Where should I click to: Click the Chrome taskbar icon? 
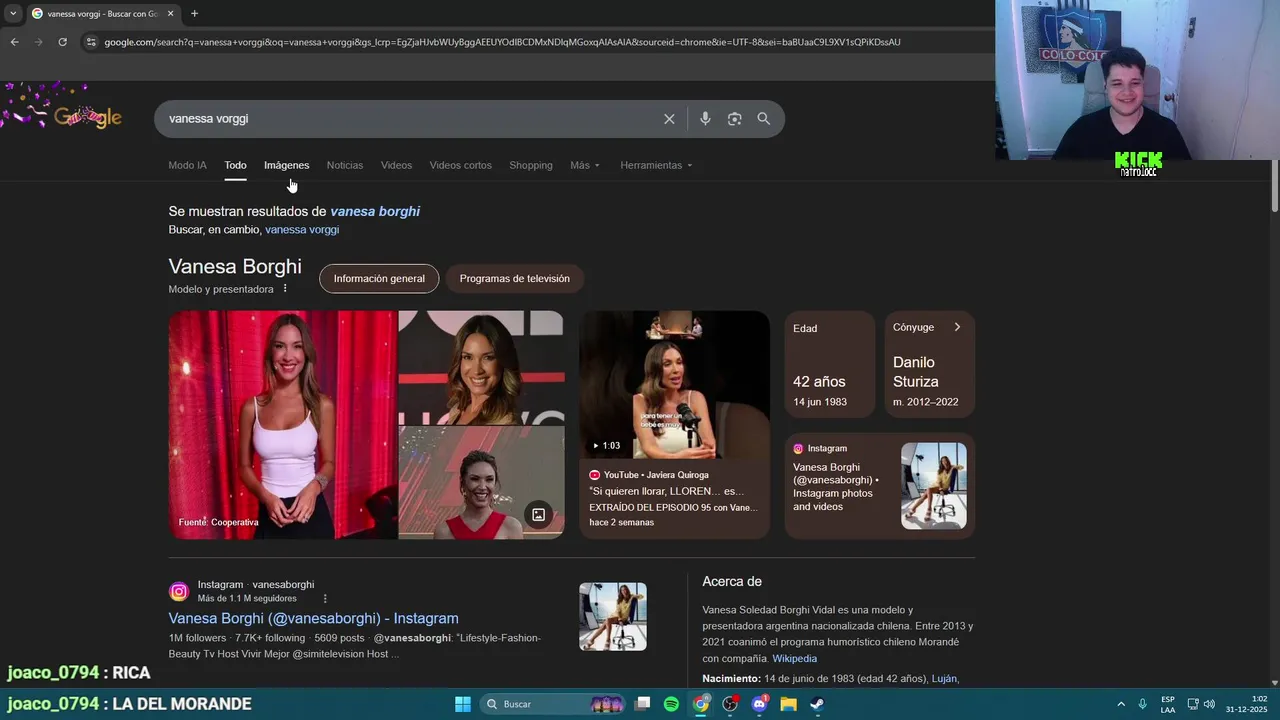(x=701, y=704)
